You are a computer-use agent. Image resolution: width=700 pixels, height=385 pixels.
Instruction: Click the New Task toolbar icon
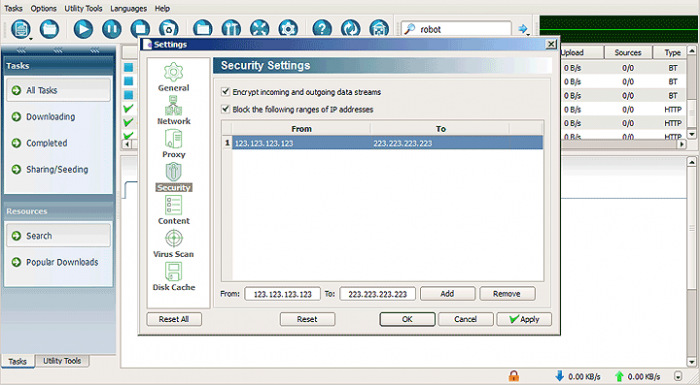point(21,29)
